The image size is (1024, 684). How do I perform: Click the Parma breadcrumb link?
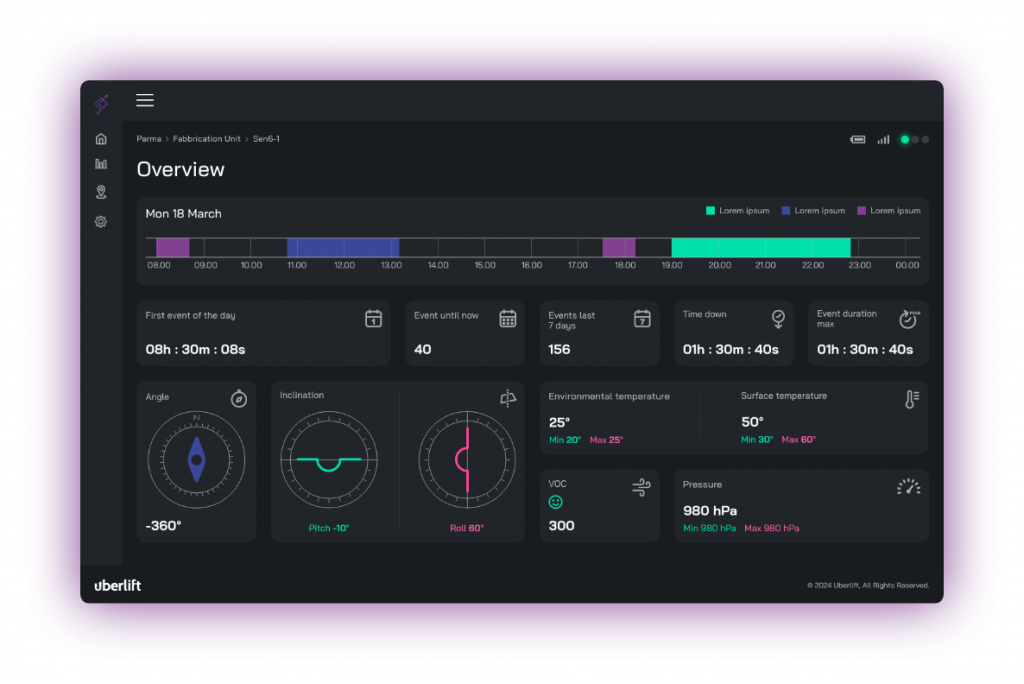pyautogui.click(x=148, y=139)
